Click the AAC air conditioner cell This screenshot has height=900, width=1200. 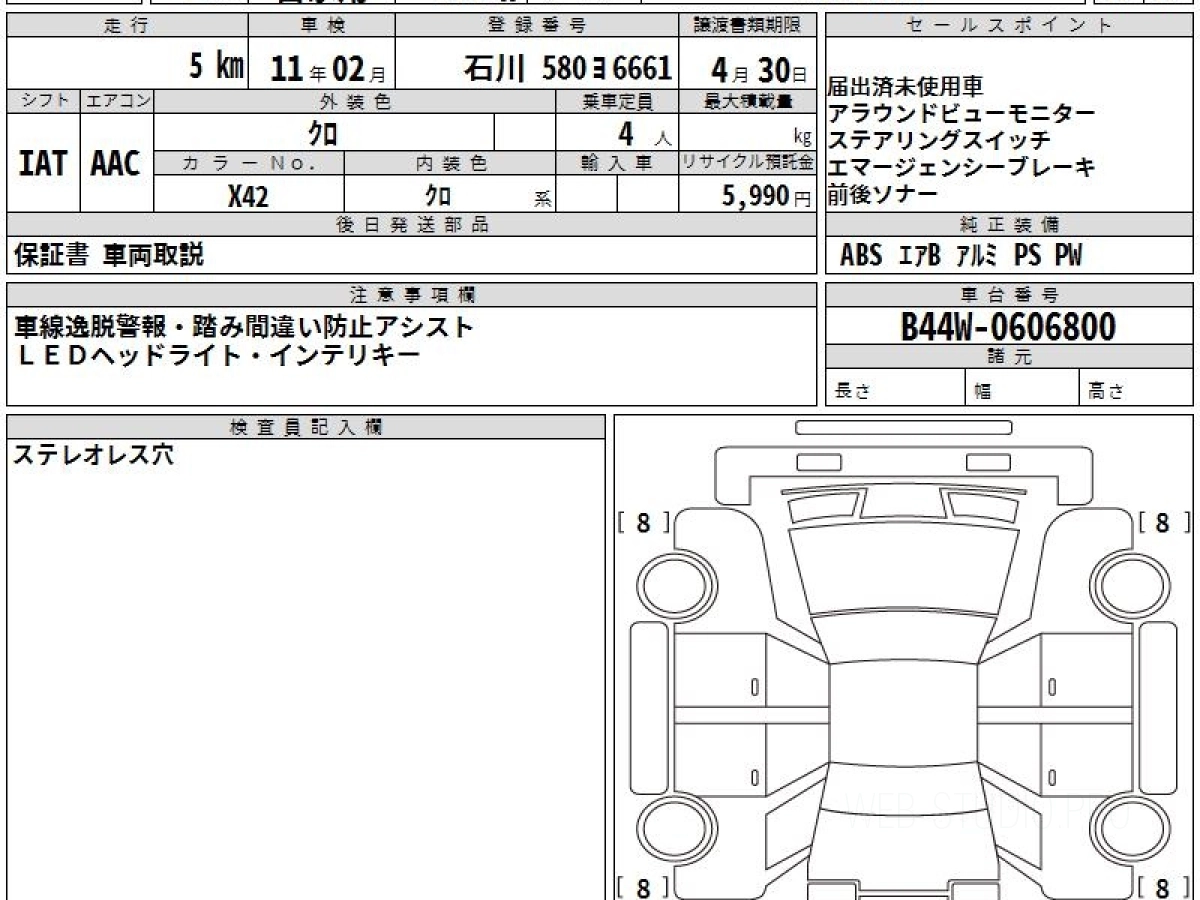click(x=116, y=164)
